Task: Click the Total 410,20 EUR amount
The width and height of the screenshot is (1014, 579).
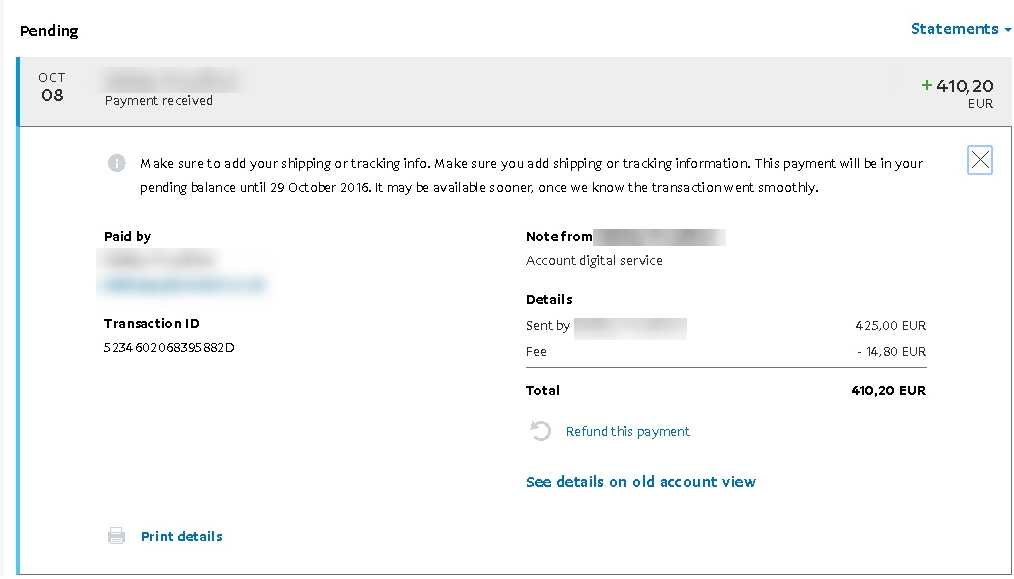Action: tap(888, 391)
